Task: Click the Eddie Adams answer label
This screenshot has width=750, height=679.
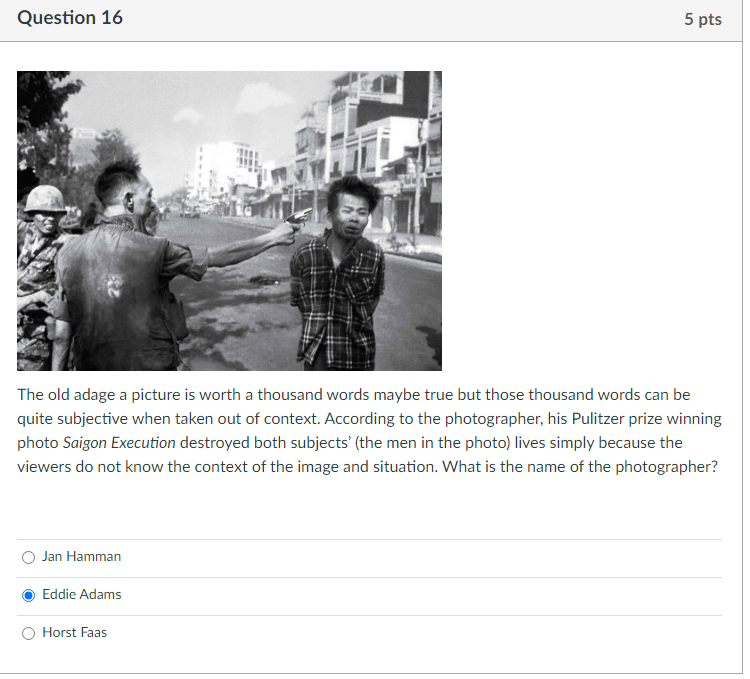Action: point(82,595)
